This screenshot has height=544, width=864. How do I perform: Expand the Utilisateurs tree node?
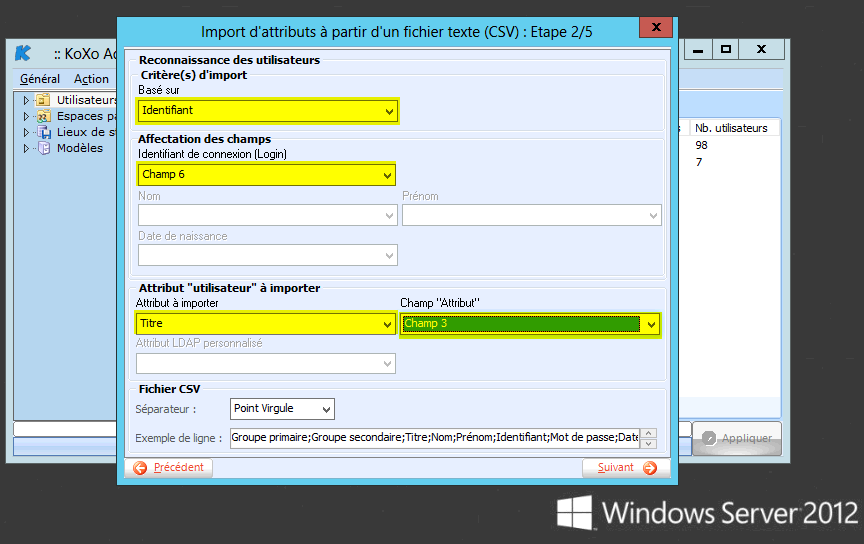pos(25,100)
